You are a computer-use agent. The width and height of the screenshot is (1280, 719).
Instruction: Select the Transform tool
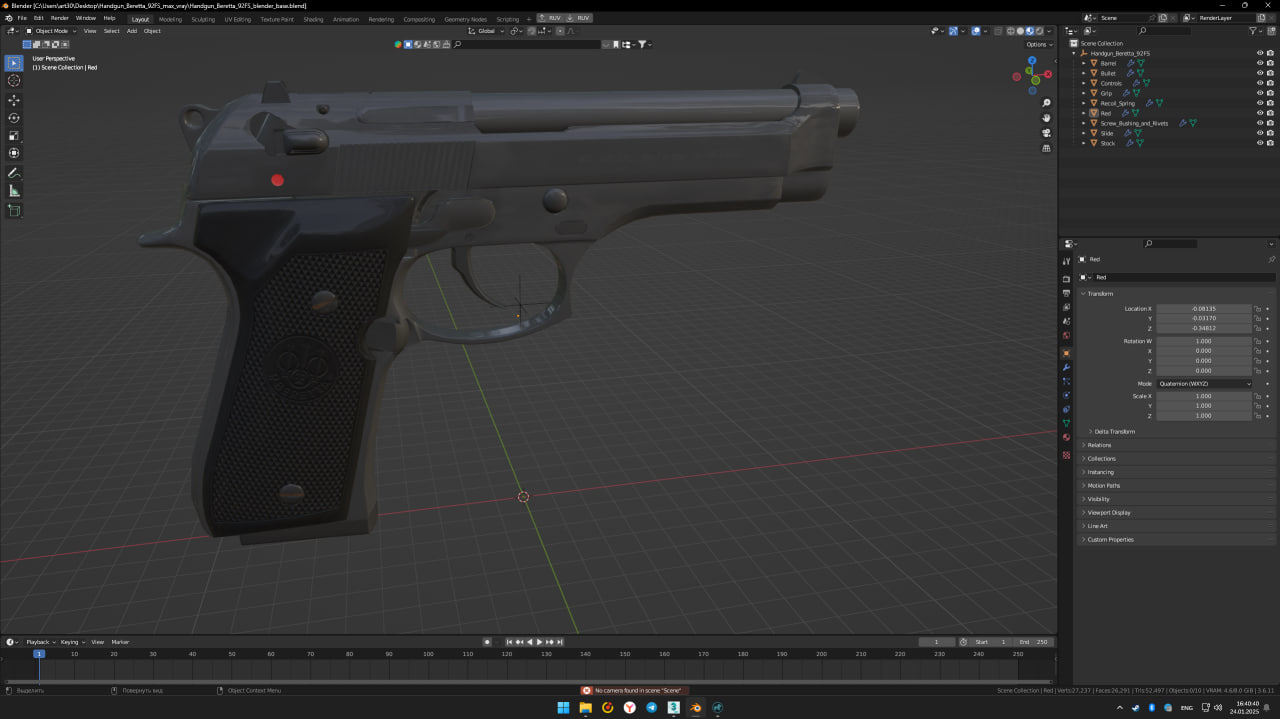point(14,153)
